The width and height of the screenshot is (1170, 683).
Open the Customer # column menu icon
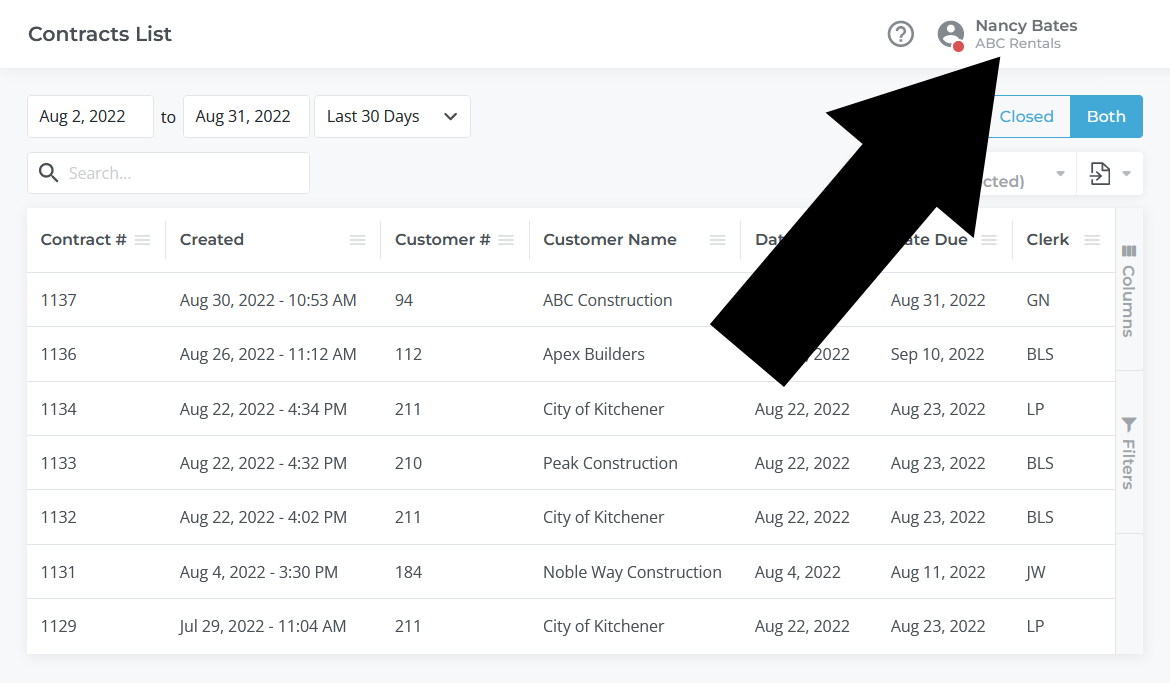point(506,240)
